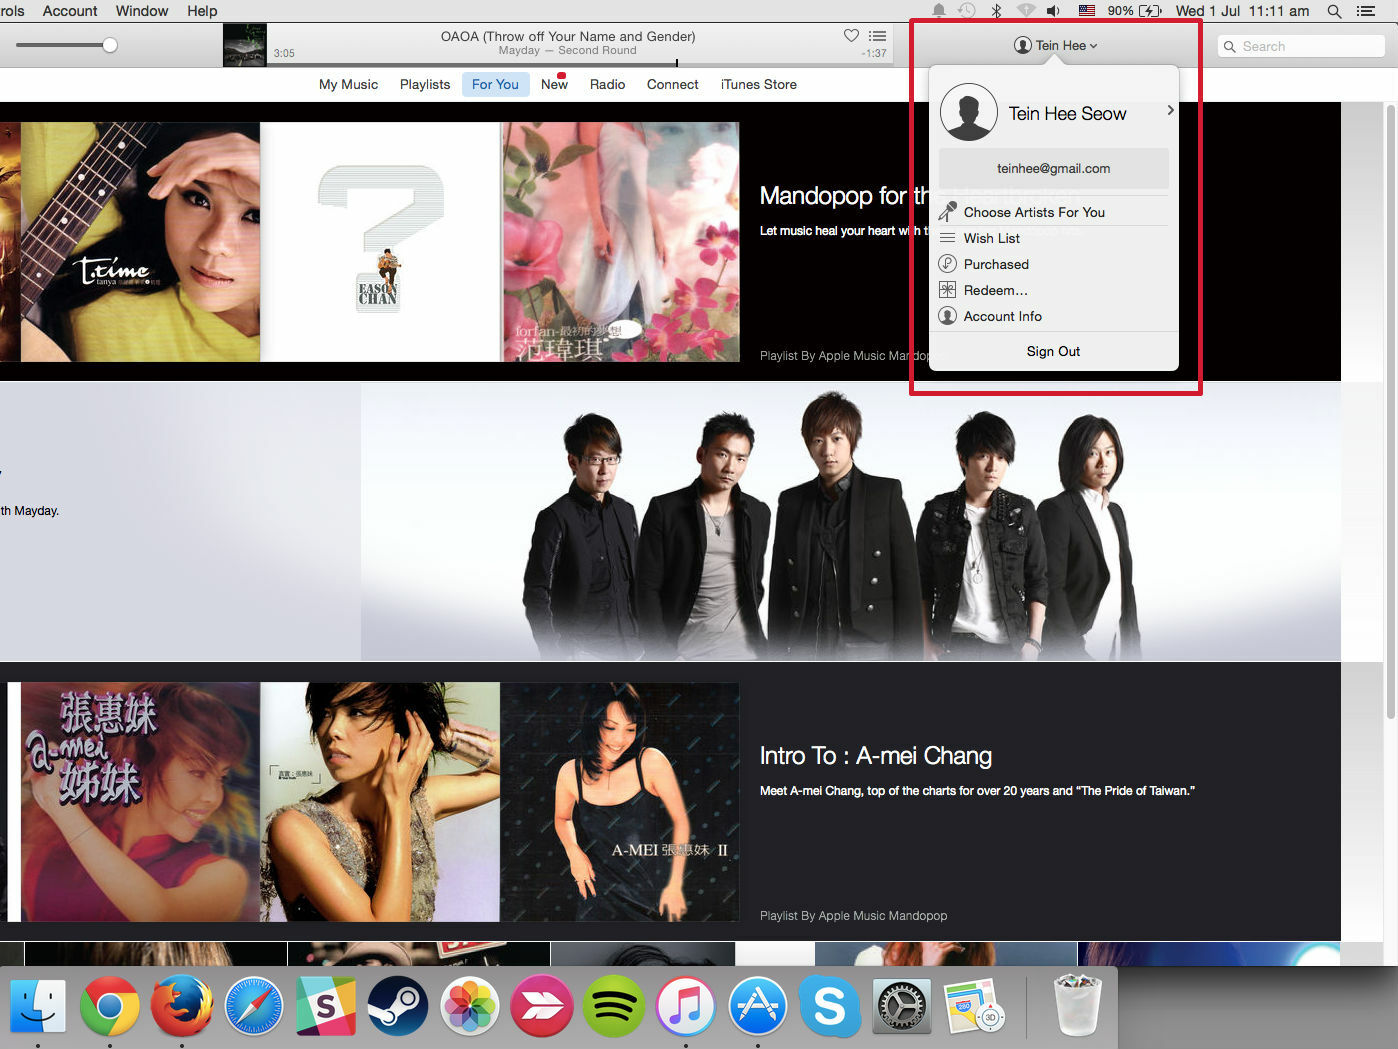Open the Window menu
The height and width of the screenshot is (1049, 1398).
tap(142, 11)
